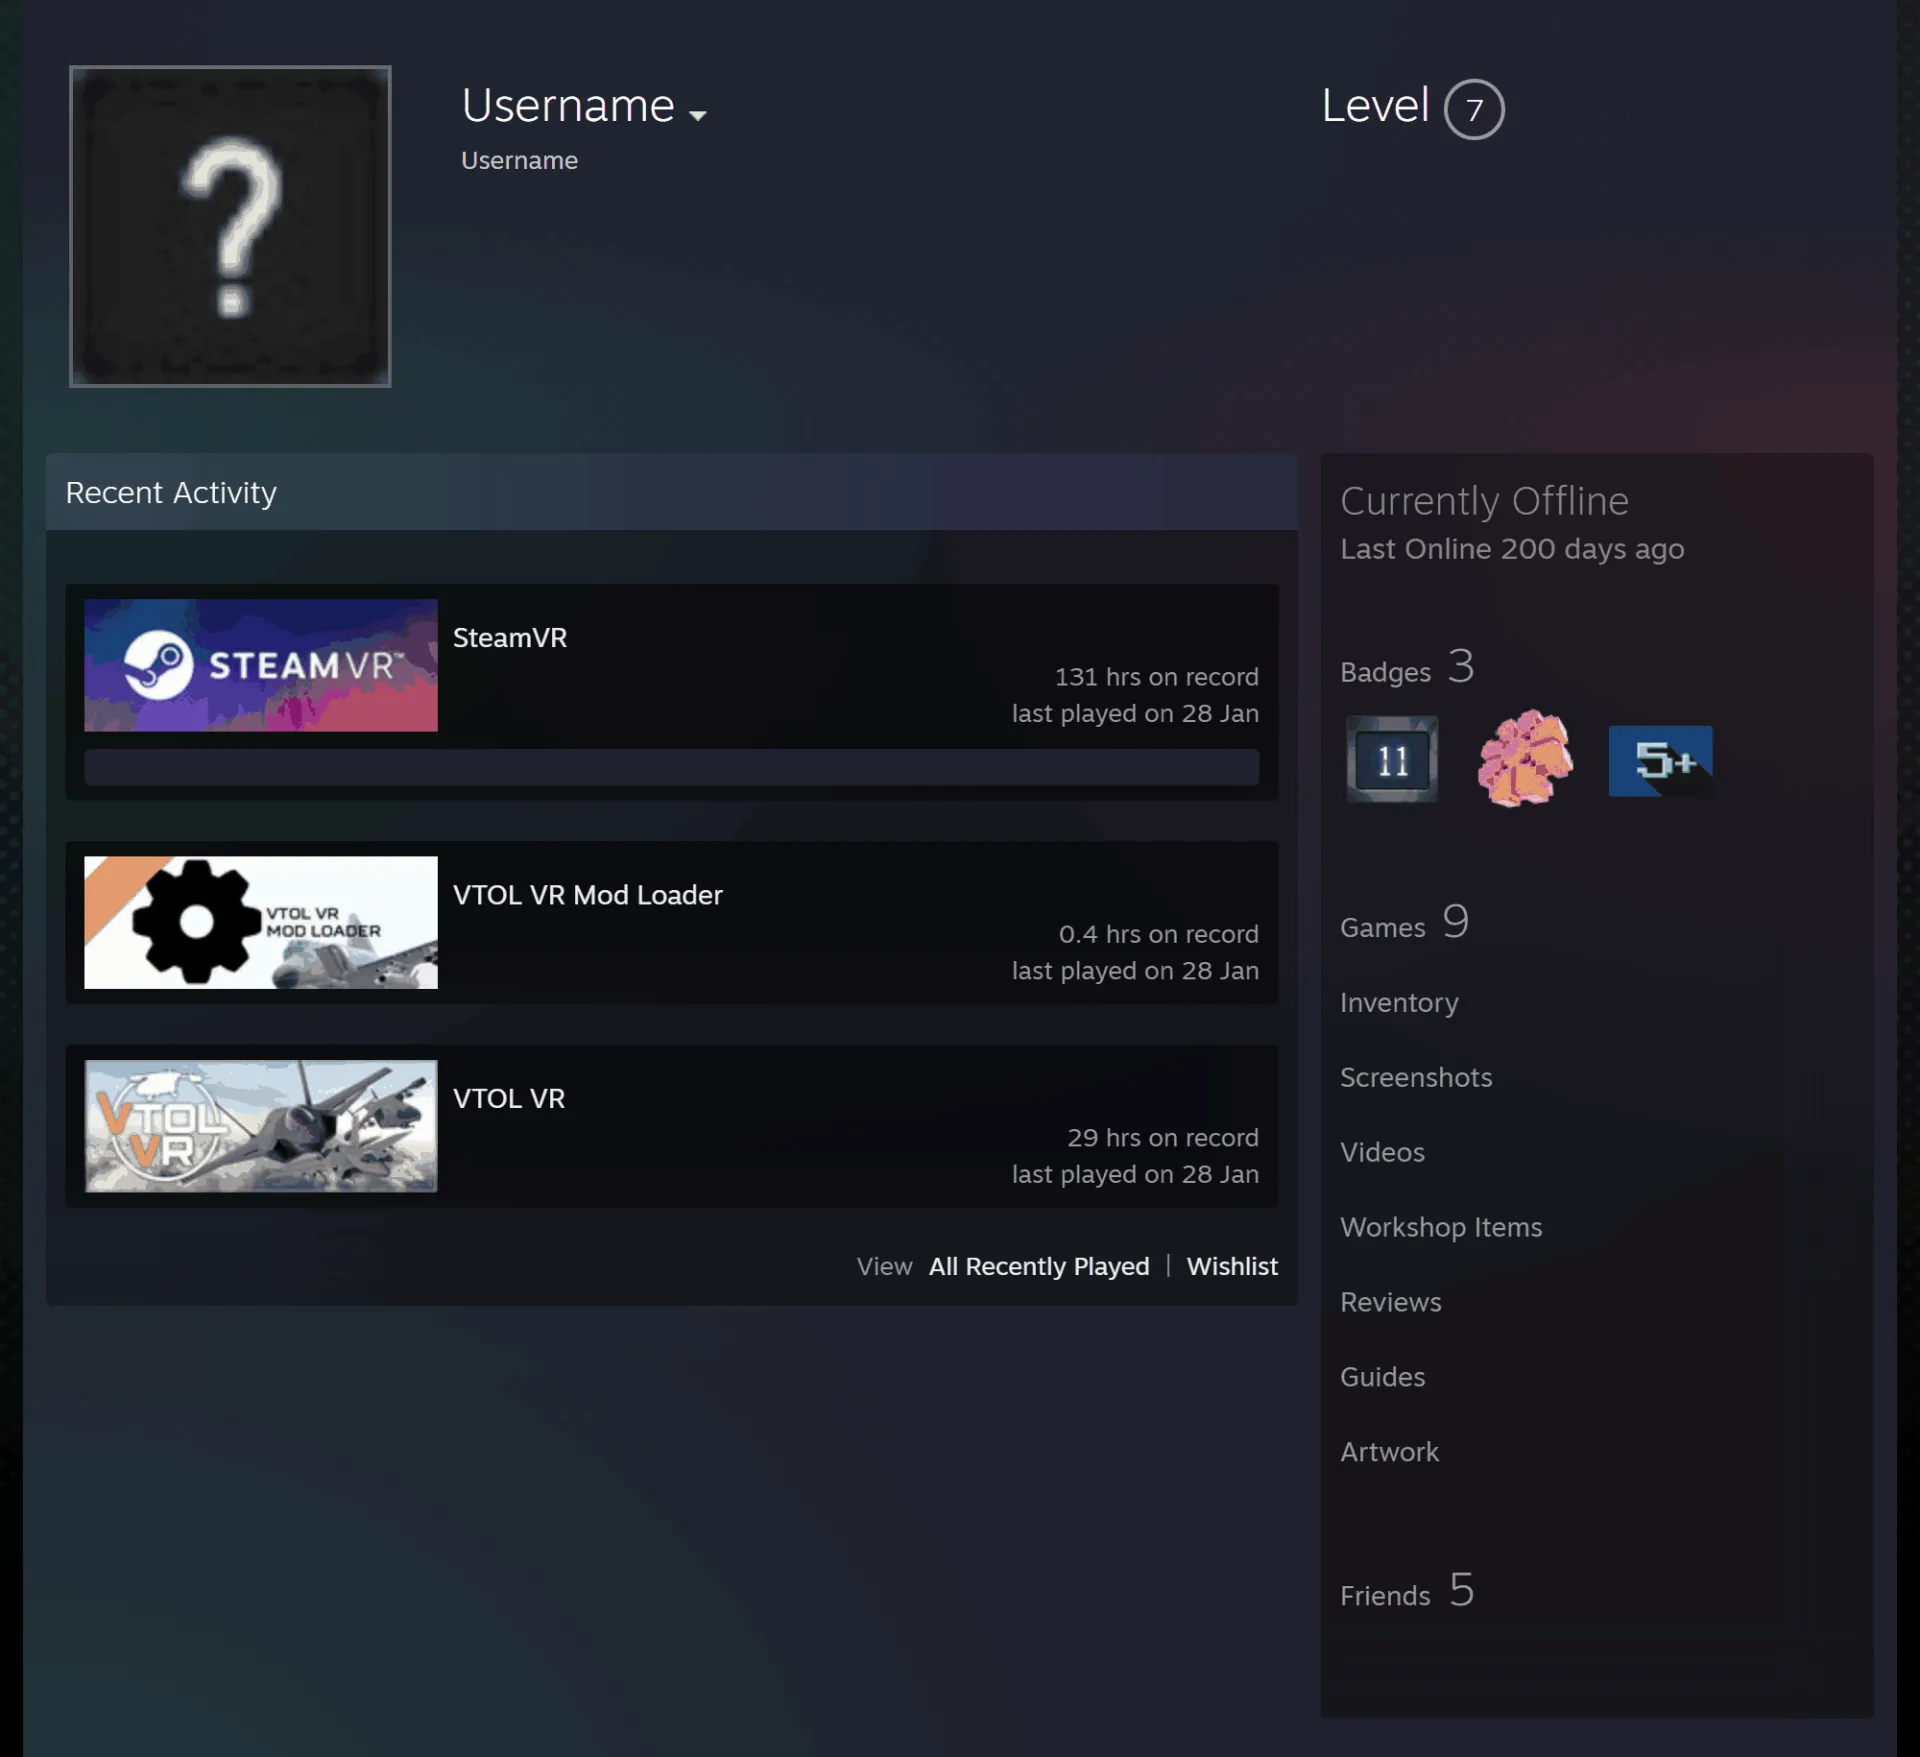Image resolution: width=1920 pixels, height=1757 pixels.
Task: Open the VTOL VR game banner
Action: pos(261,1126)
